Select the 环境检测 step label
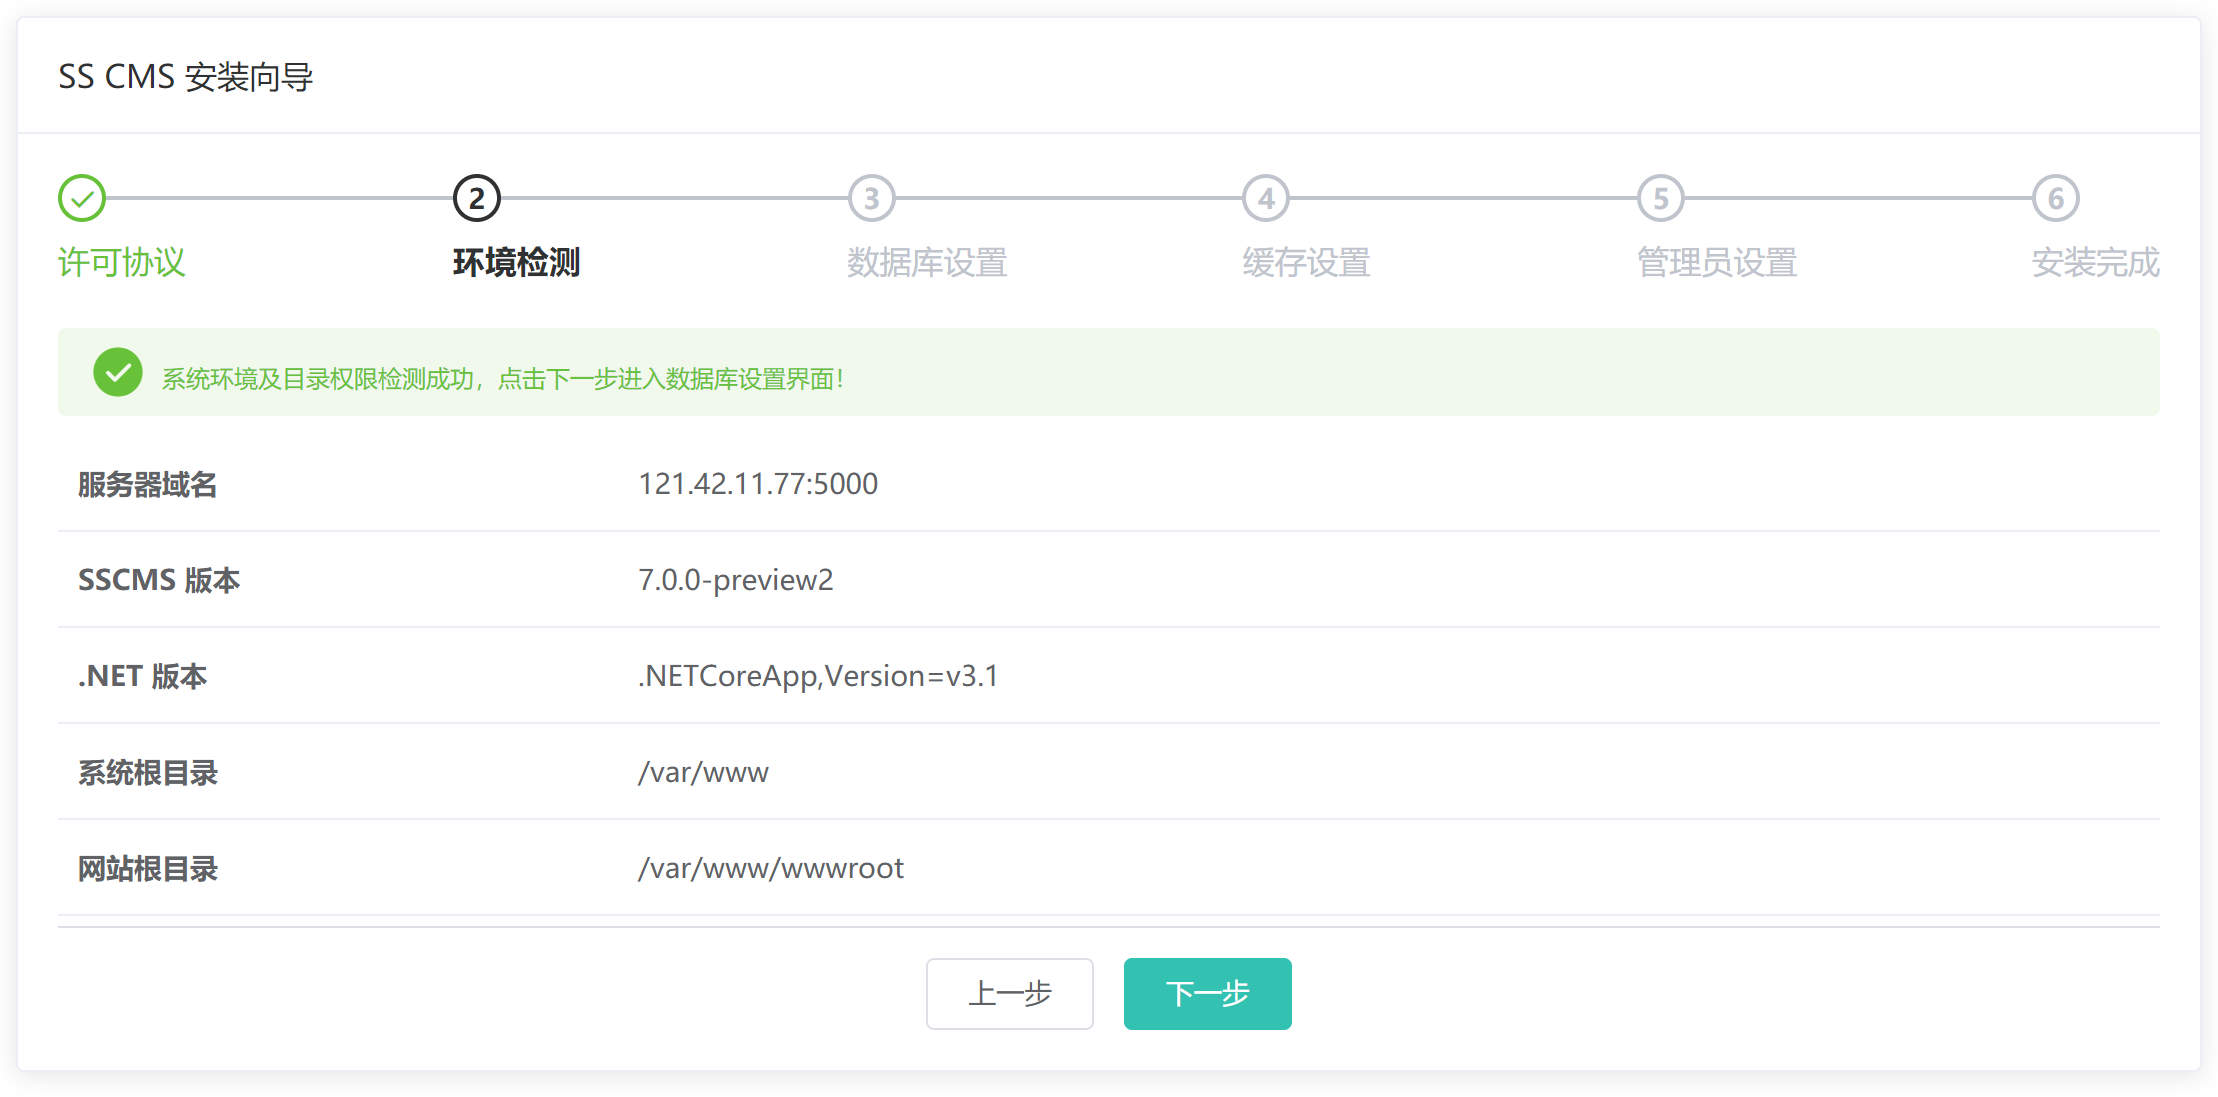The width and height of the screenshot is (2218, 1097). point(516,263)
